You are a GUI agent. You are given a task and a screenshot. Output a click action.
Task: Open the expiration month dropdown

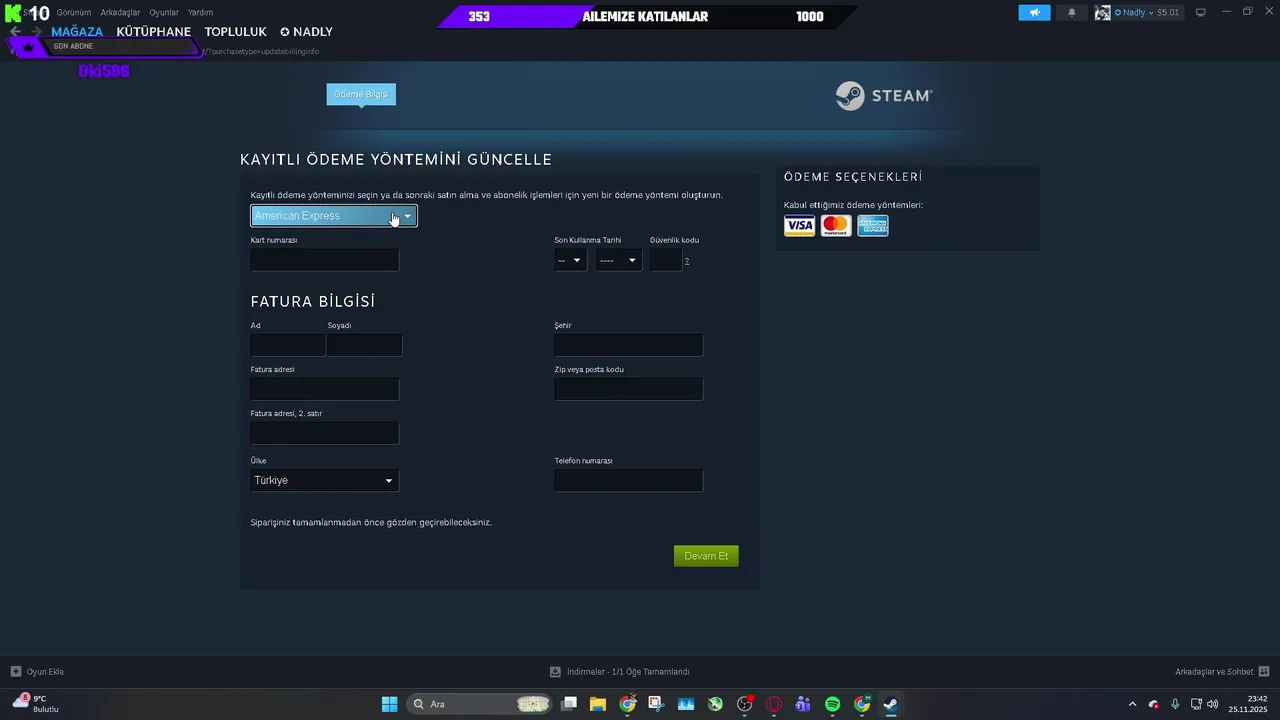[x=570, y=260]
